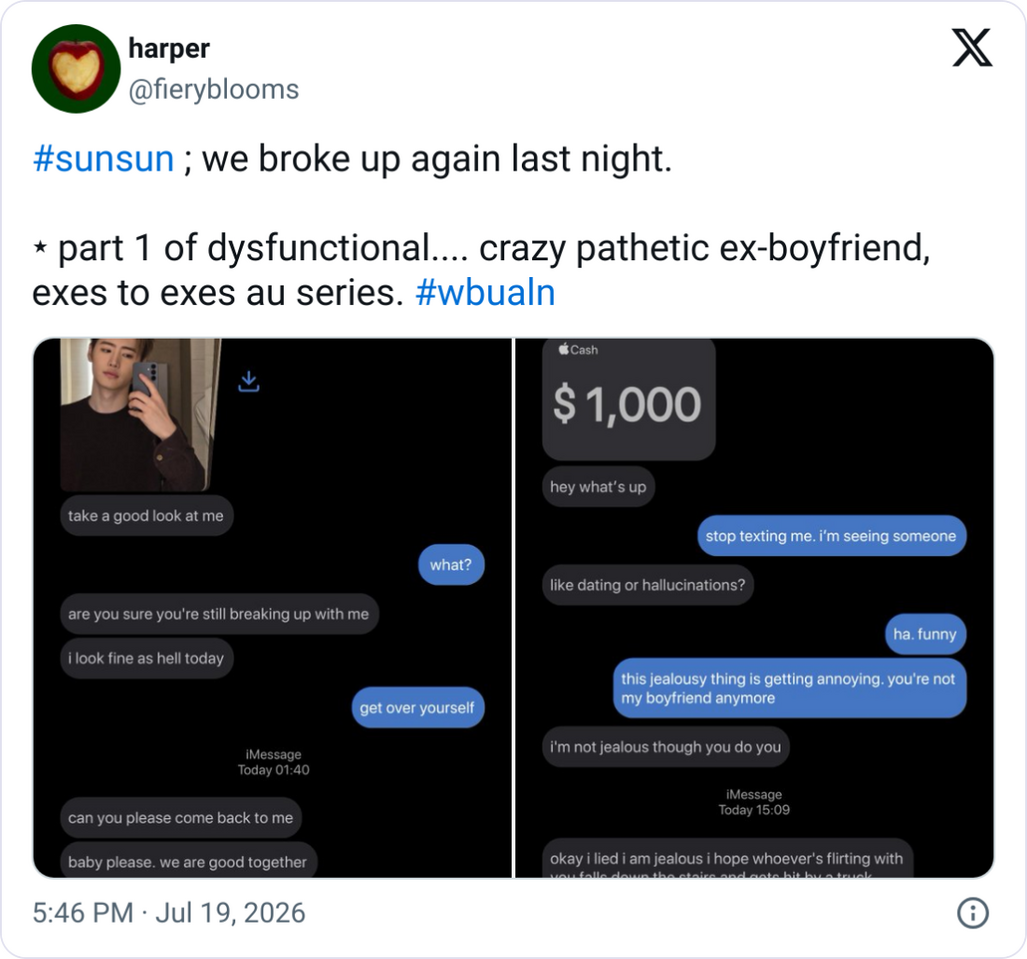This screenshot has height=959, width=1027.
Task: Select the "hey what's up" message
Action: click(598, 487)
